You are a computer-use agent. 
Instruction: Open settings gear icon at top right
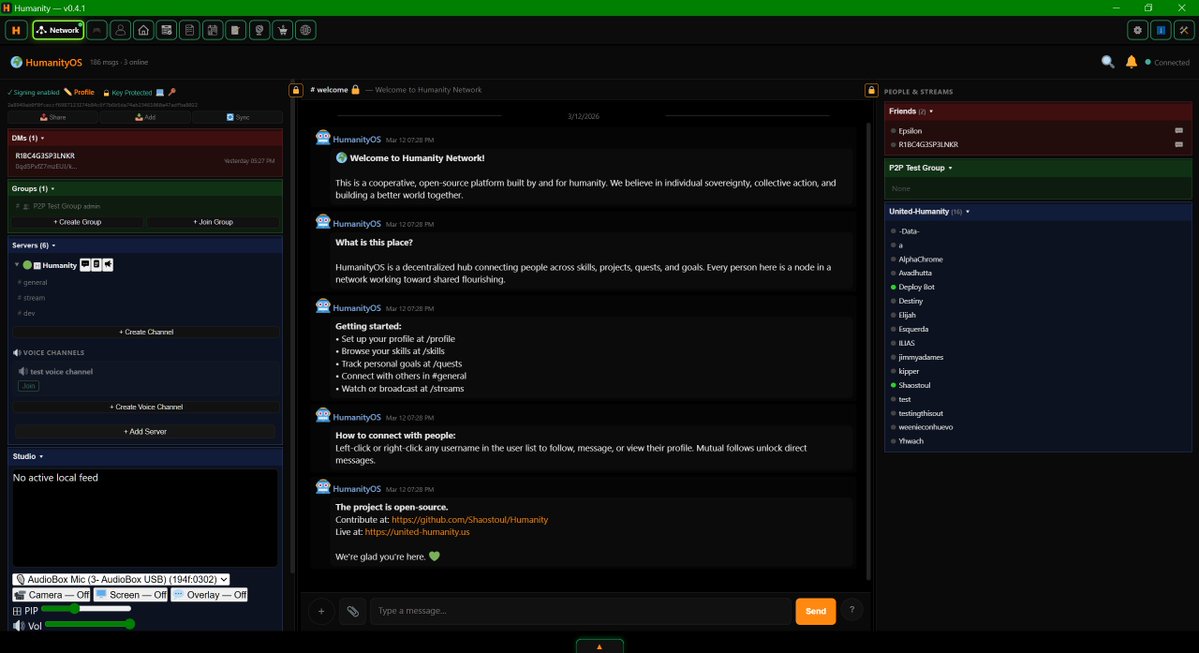(1138, 30)
